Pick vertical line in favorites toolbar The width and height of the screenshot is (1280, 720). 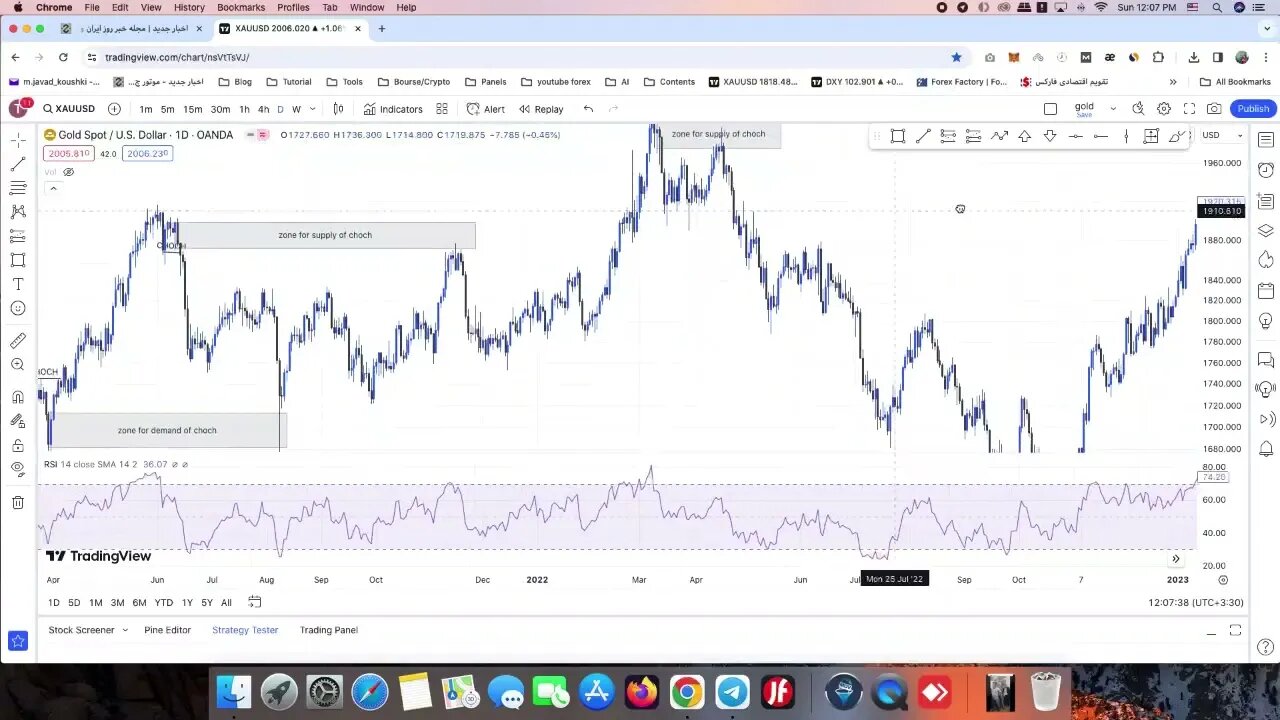click(x=1126, y=136)
